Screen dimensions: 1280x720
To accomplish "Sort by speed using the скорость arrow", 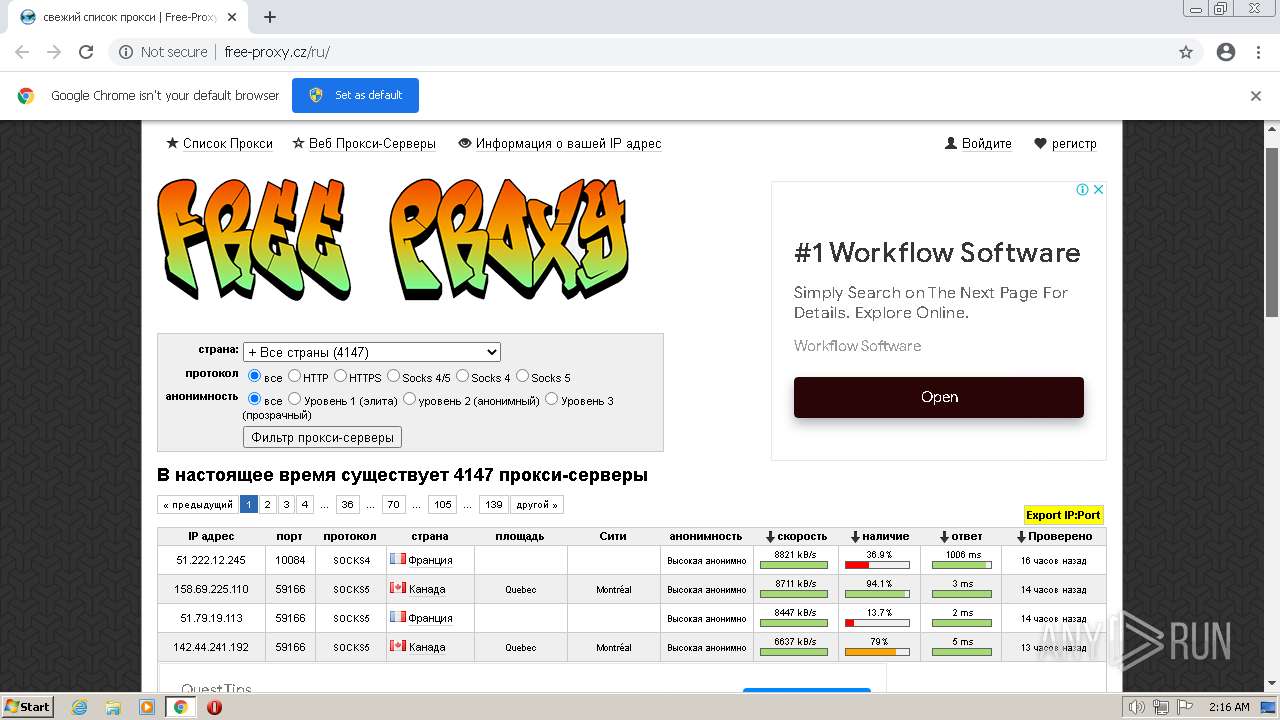I will click(x=770, y=537).
